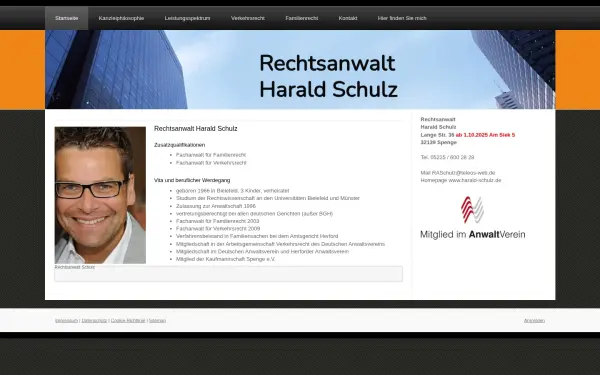Click the Anwaltverein logo icon
Viewport: 600px width, 375px height.
(473, 209)
